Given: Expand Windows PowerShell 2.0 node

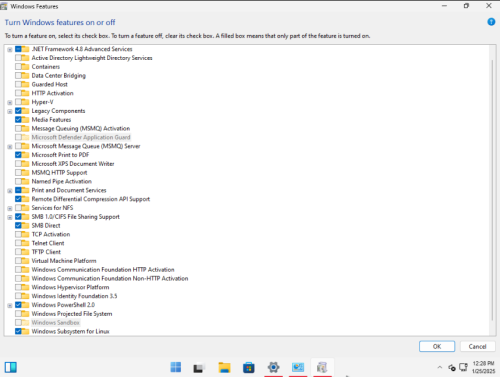Looking at the screenshot, I should (10, 305).
